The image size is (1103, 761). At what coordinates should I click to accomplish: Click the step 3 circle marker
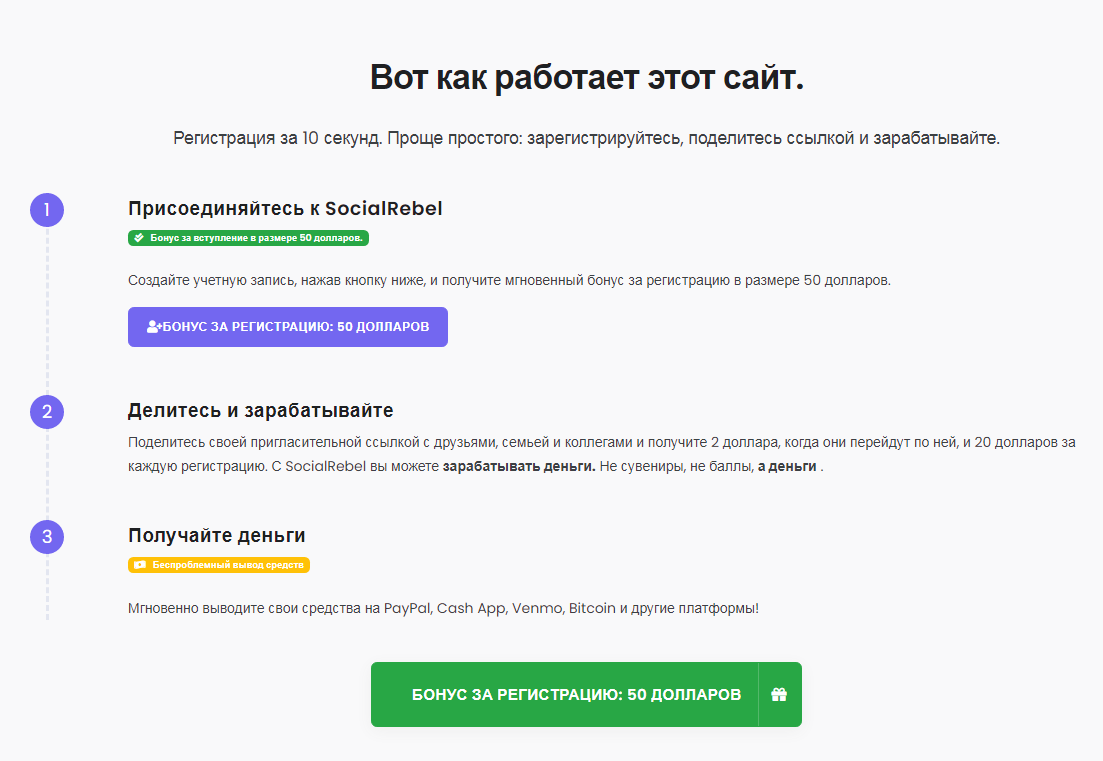pyautogui.click(x=47, y=537)
